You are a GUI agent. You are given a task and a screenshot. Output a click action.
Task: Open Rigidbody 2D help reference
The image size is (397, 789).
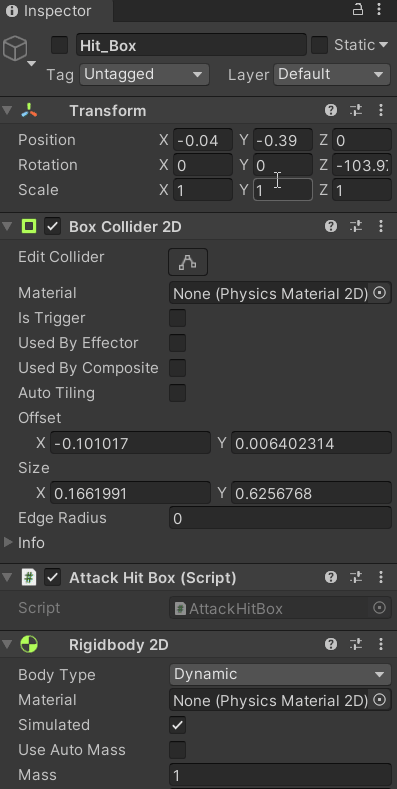coord(331,644)
